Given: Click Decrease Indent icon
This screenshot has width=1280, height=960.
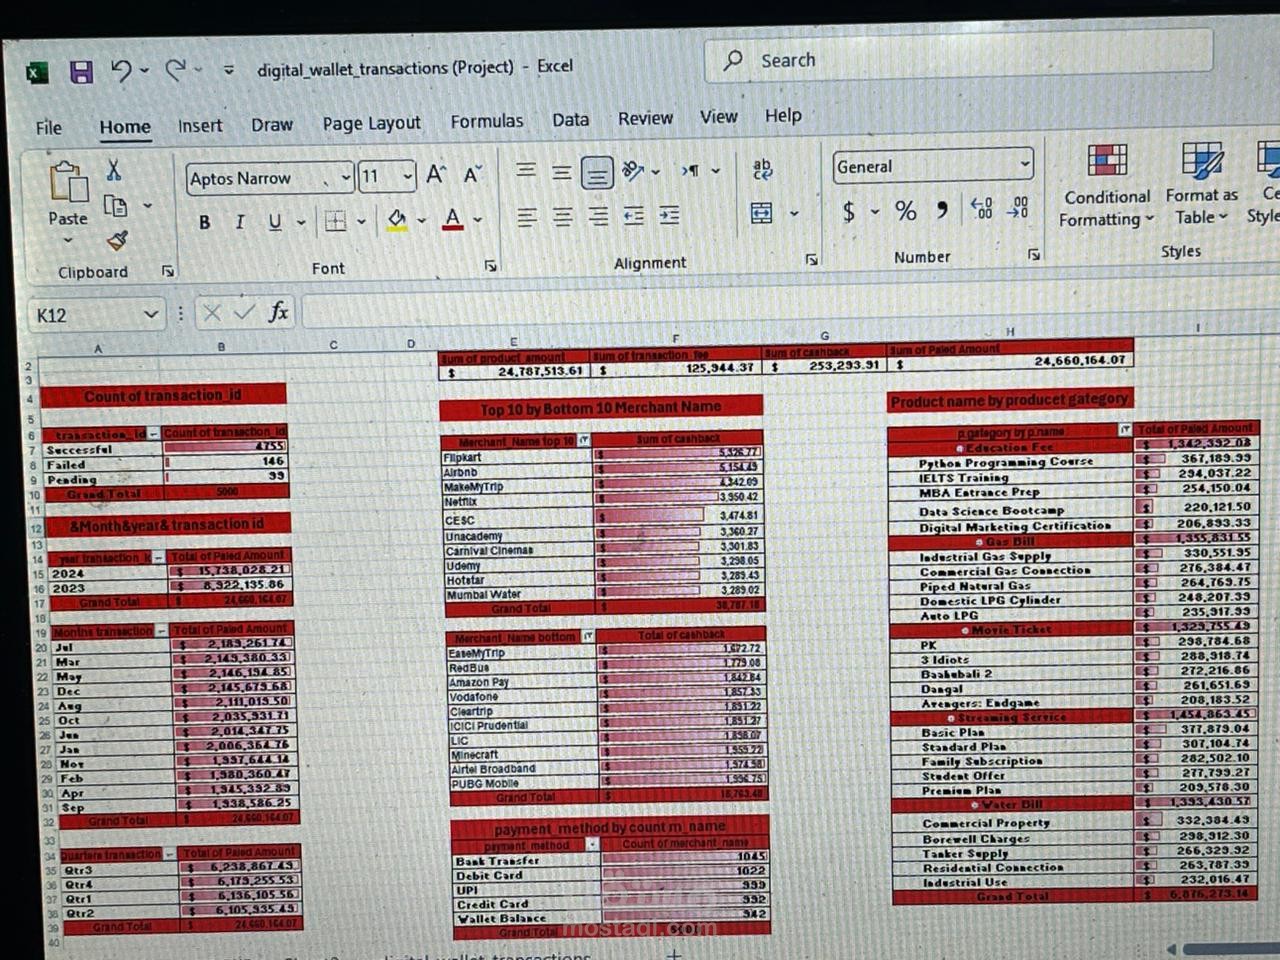Looking at the screenshot, I should point(634,215).
